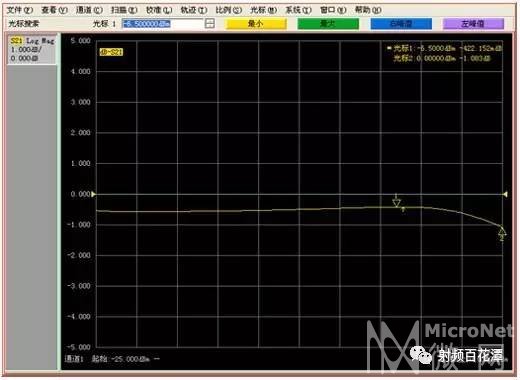Click the marker 1 stimulus value input field
The width and height of the screenshot is (520, 380).
pos(163,24)
